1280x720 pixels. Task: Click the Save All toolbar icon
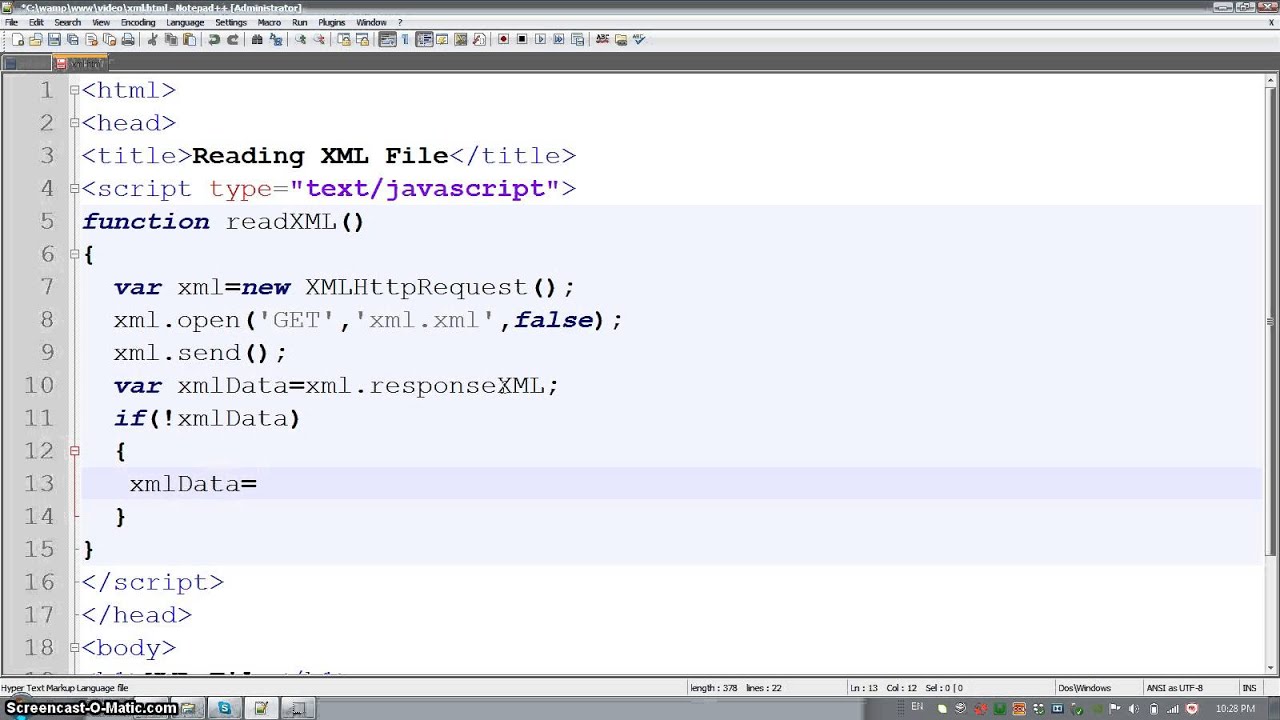72,40
